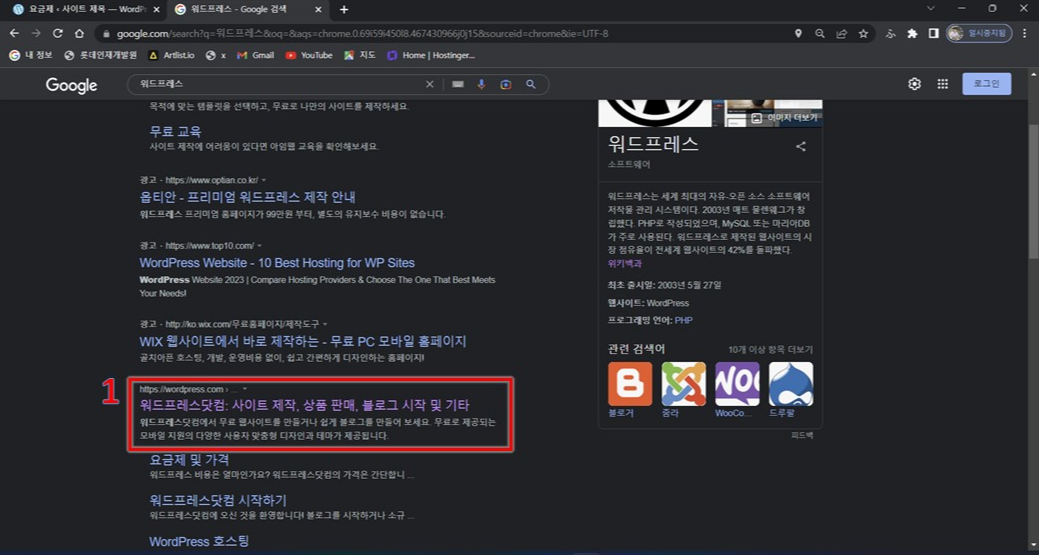Focus the search field containing 워드프레스
The height and width of the screenshot is (555, 1039).
point(278,84)
